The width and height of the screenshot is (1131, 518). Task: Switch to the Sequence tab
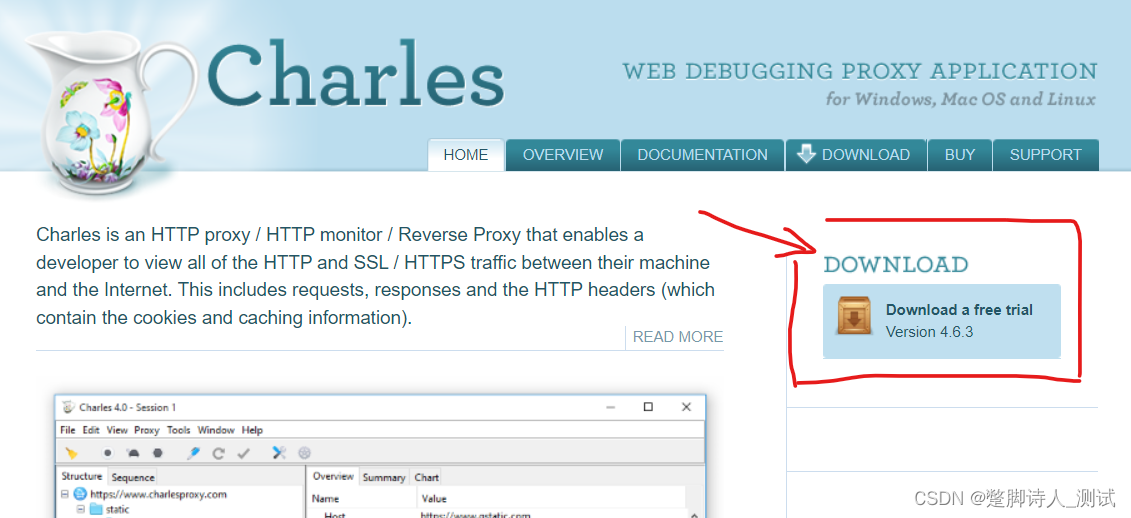tap(133, 477)
